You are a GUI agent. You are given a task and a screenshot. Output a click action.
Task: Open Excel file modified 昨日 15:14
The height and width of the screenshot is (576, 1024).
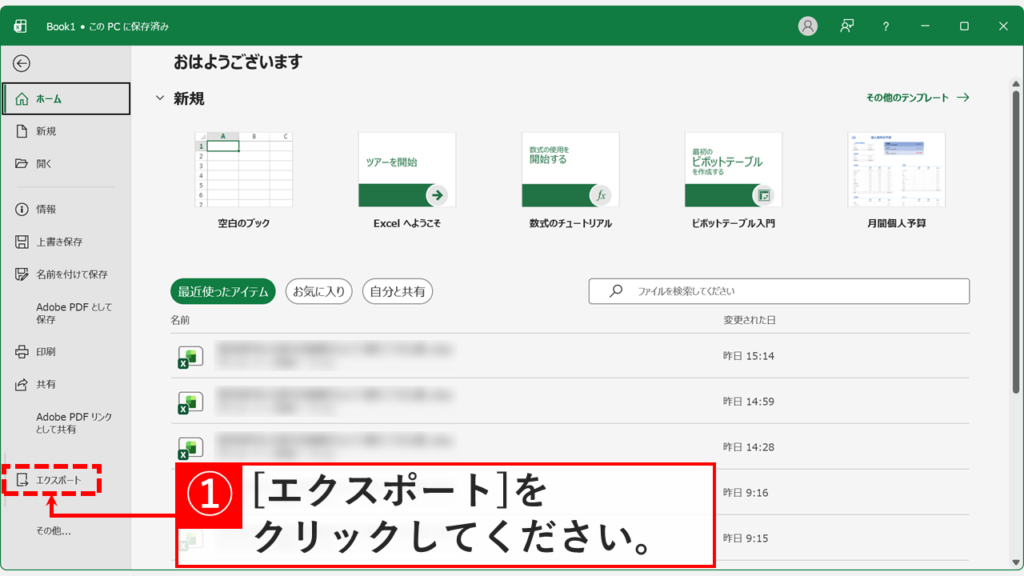(x=570, y=356)
